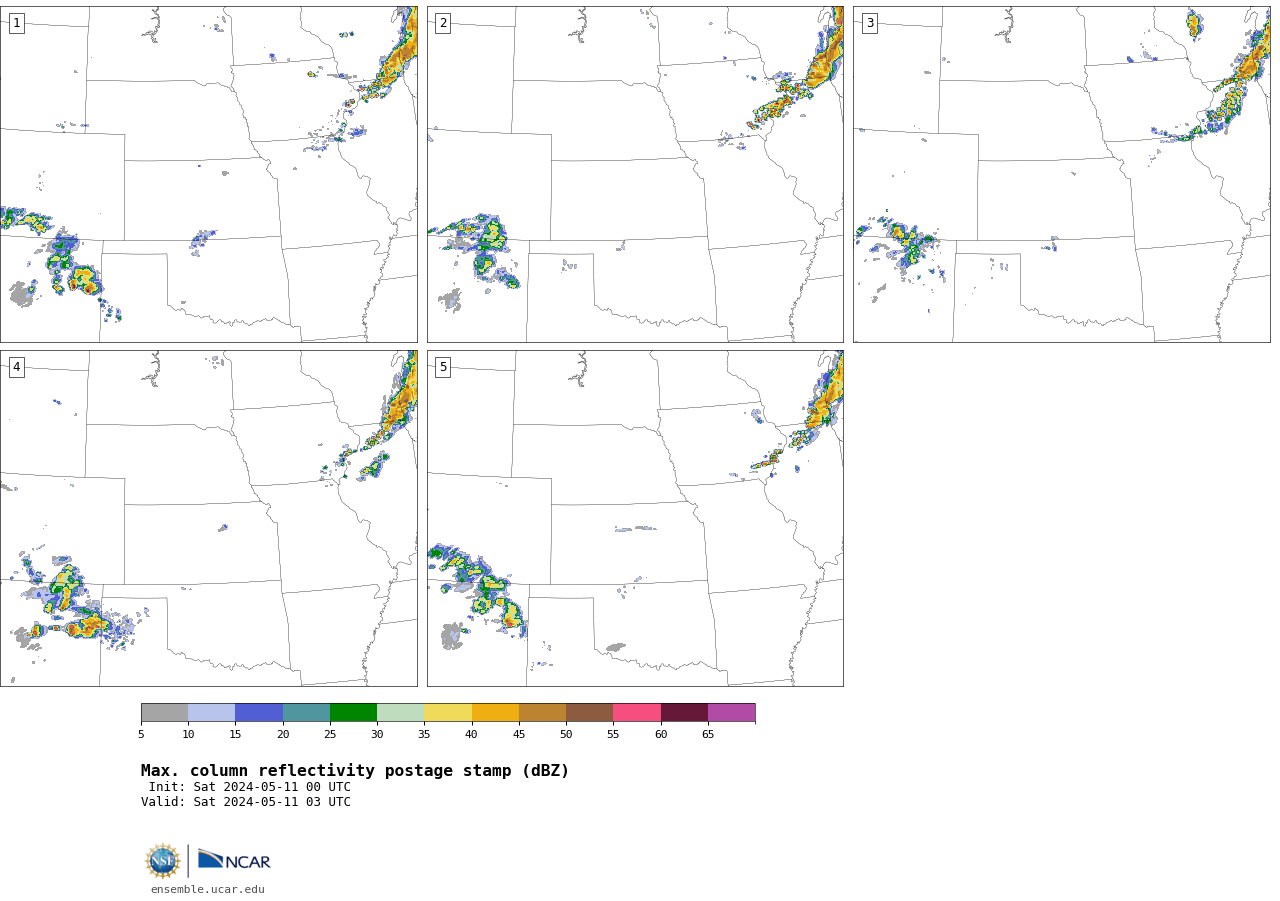Click the maroon 60-65 dBZ swatch
The image size is (1280, 901).
684,713
